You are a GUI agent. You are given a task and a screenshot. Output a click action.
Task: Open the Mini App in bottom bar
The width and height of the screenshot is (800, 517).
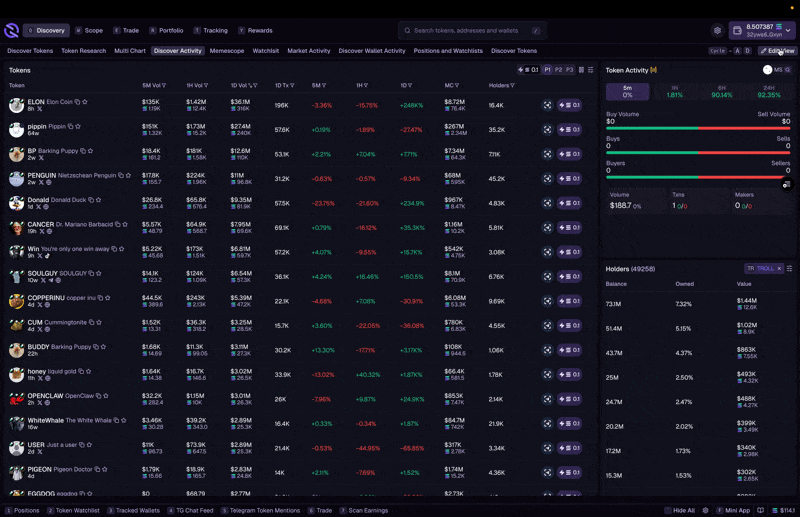[x=733, y=510]
